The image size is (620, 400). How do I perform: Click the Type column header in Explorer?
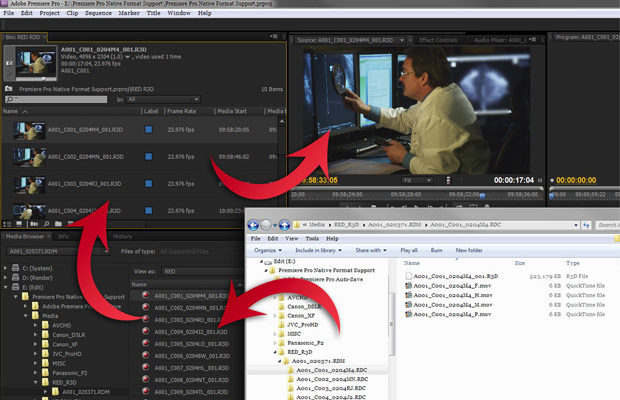tap(572, 263)
